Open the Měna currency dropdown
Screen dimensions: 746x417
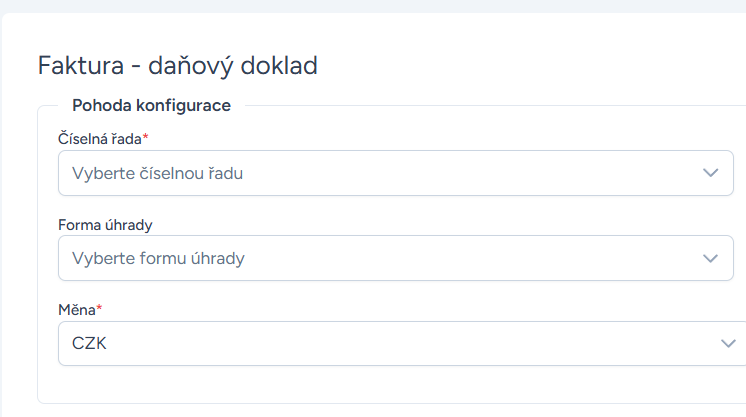402,343
